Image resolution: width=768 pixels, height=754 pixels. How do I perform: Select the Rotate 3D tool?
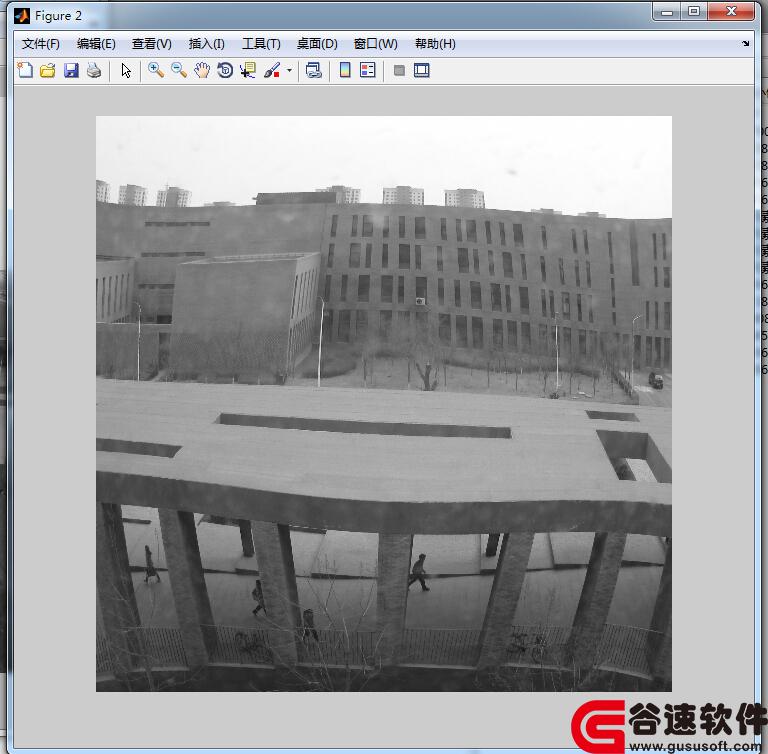(x=225, y=71)
